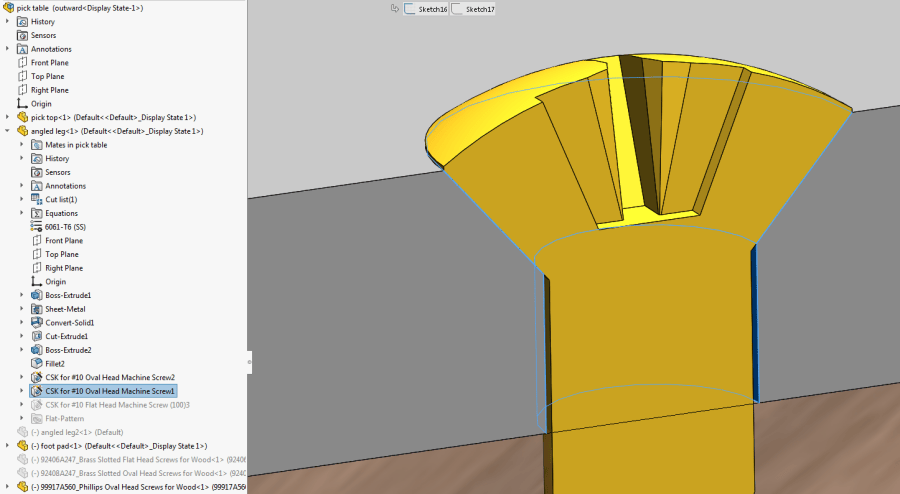900x494 pixels.
Task: Click the 6061-T6 (SS) material icon
Action: point(36,227)
